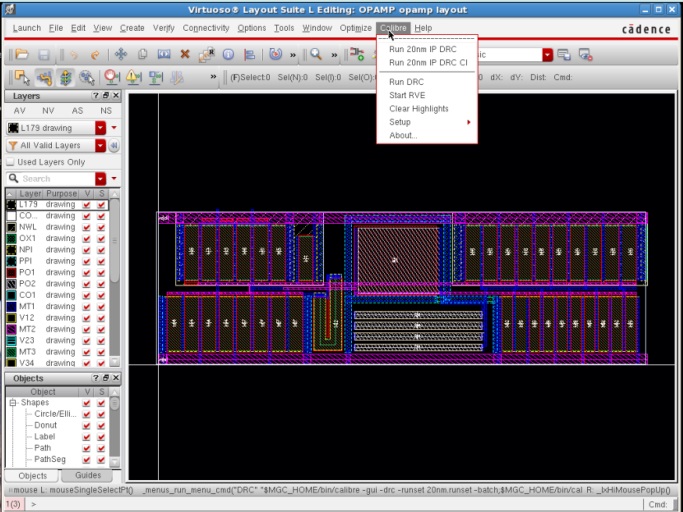683x512 pixels.
Task: Toggle the green hierarchy depth icon
Action: (x=65, y=77)
